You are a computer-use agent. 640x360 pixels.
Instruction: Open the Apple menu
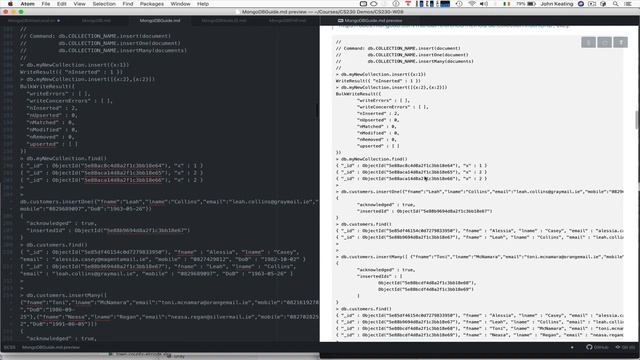[11, 4]
